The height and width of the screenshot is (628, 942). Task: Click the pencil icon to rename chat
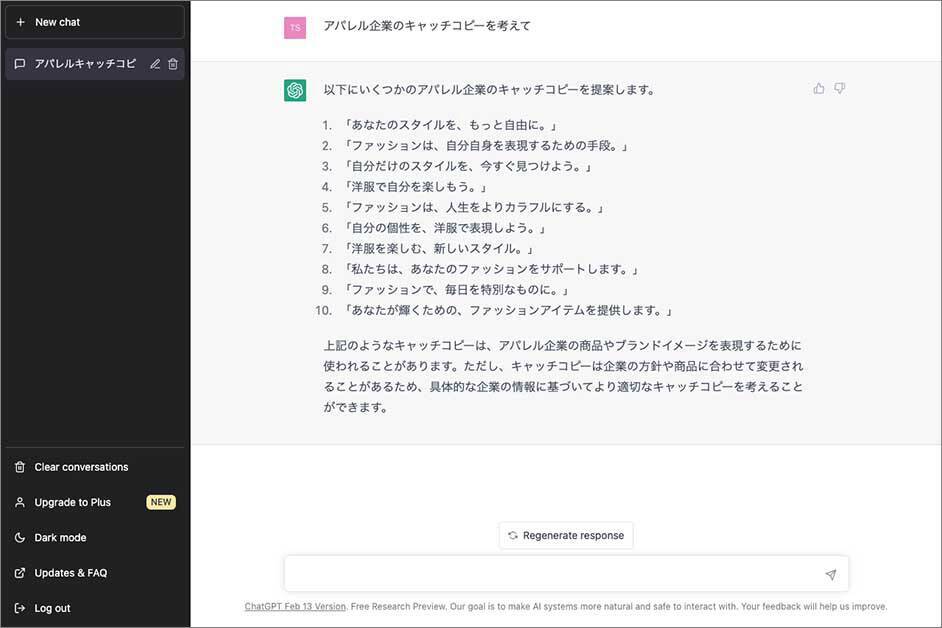point(155,64)
